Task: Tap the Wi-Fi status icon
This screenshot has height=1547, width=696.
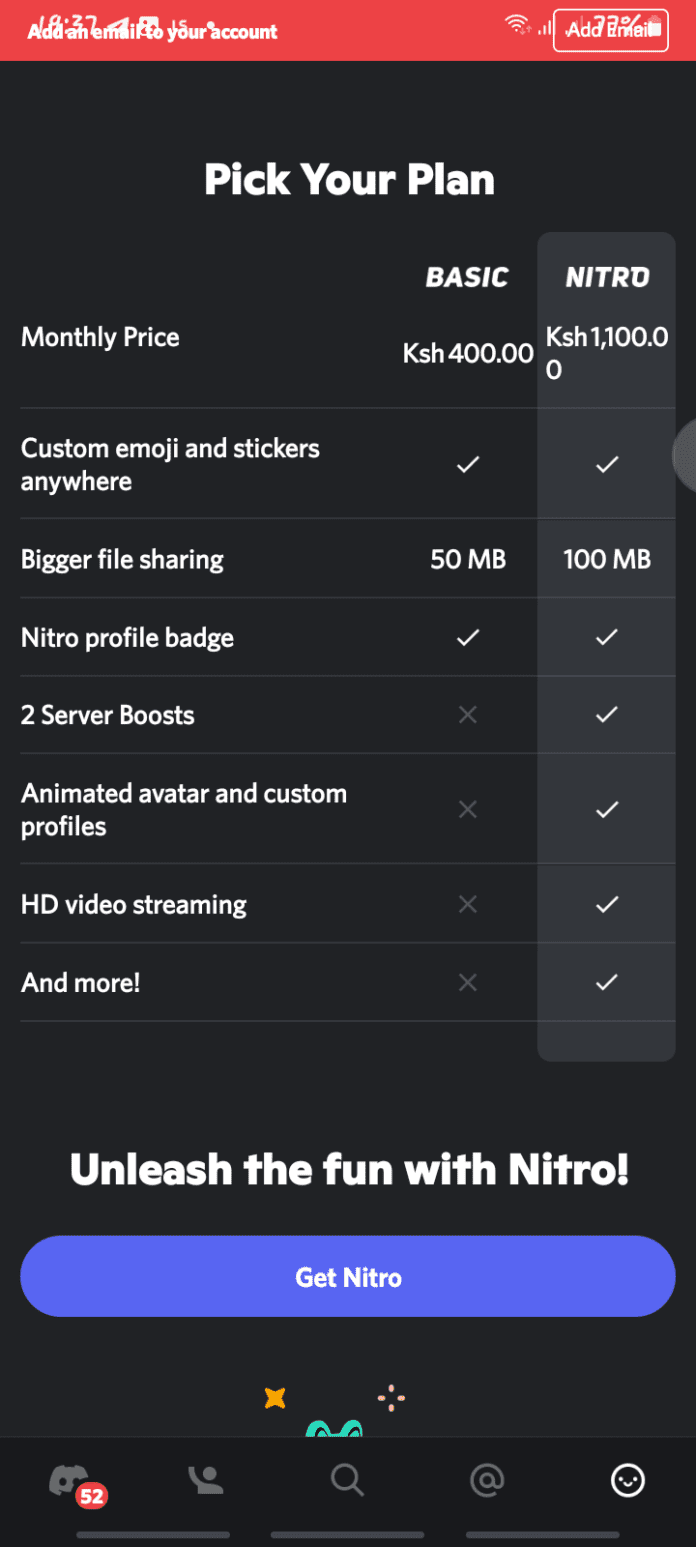Action: coord(519,24)
